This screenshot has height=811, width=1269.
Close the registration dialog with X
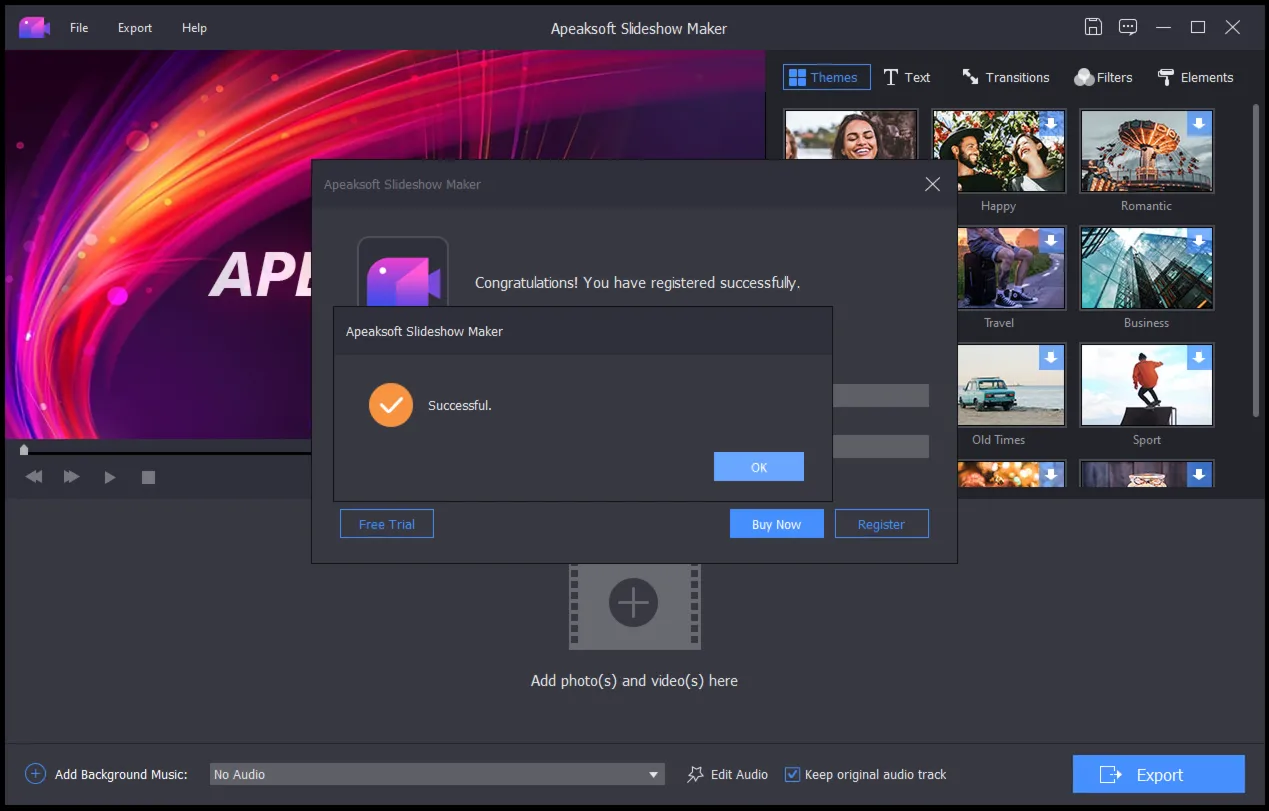[x=932, y=184]
